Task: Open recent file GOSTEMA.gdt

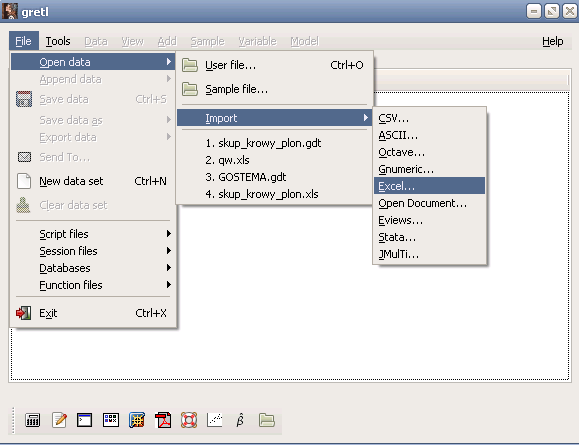Action: [x=274, y=177]
